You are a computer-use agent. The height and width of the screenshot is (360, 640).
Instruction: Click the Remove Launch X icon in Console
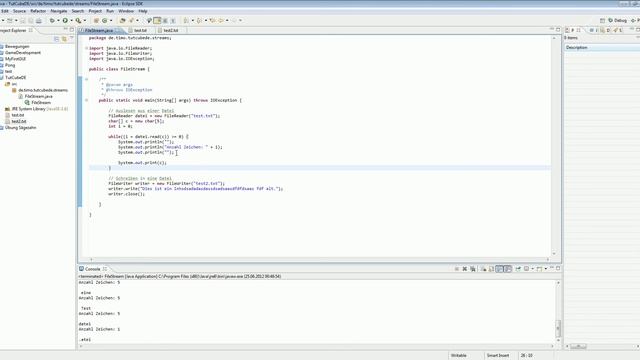coord(464,269)
